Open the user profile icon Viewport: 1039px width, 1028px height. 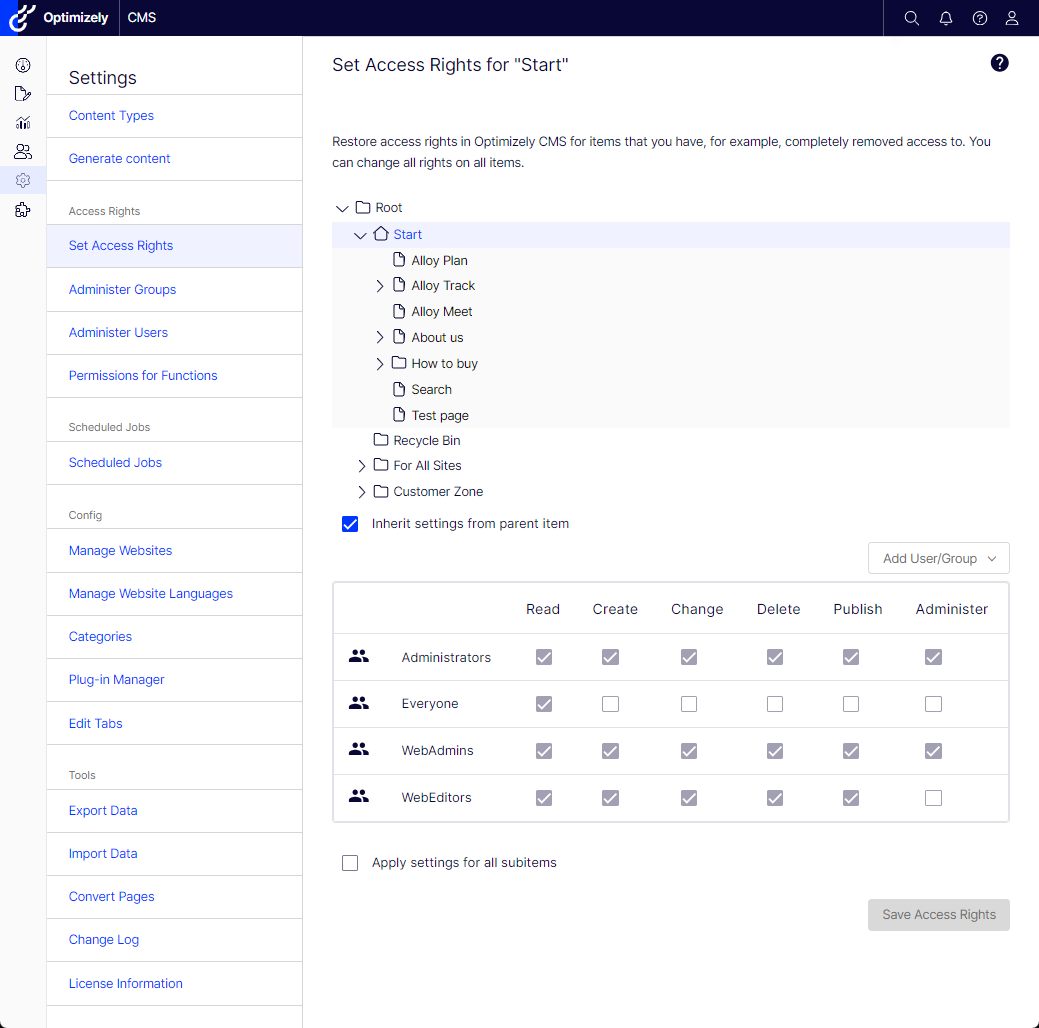point(1012,18)
